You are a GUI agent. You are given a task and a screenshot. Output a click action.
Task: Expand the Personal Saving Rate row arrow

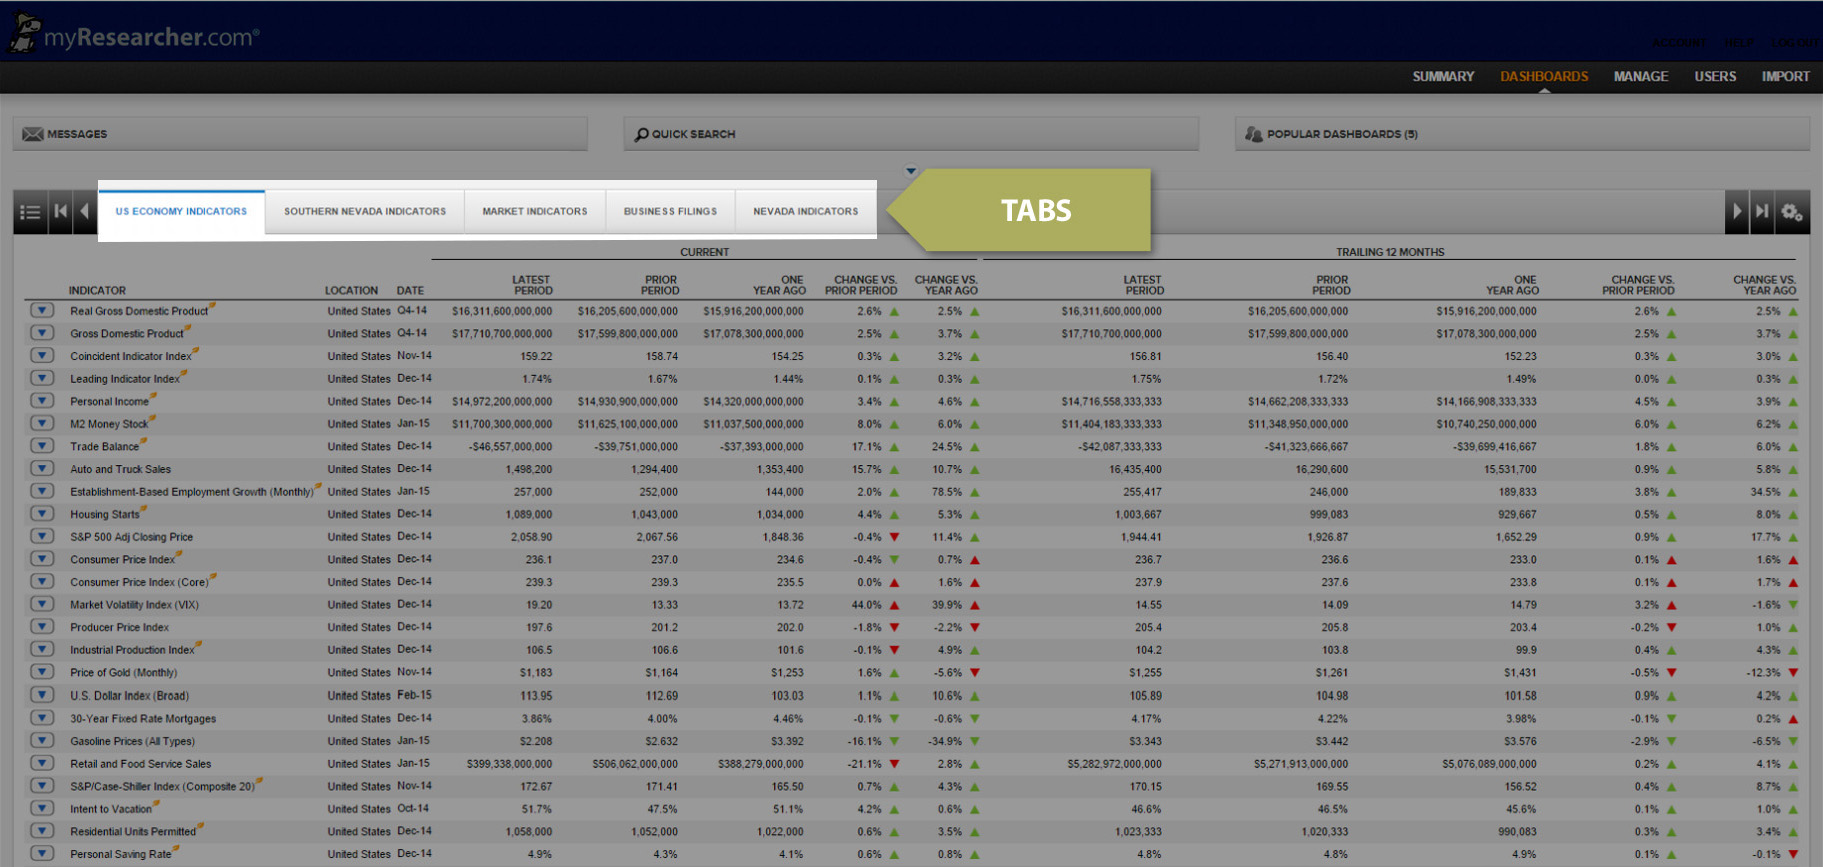click(42, 854)
